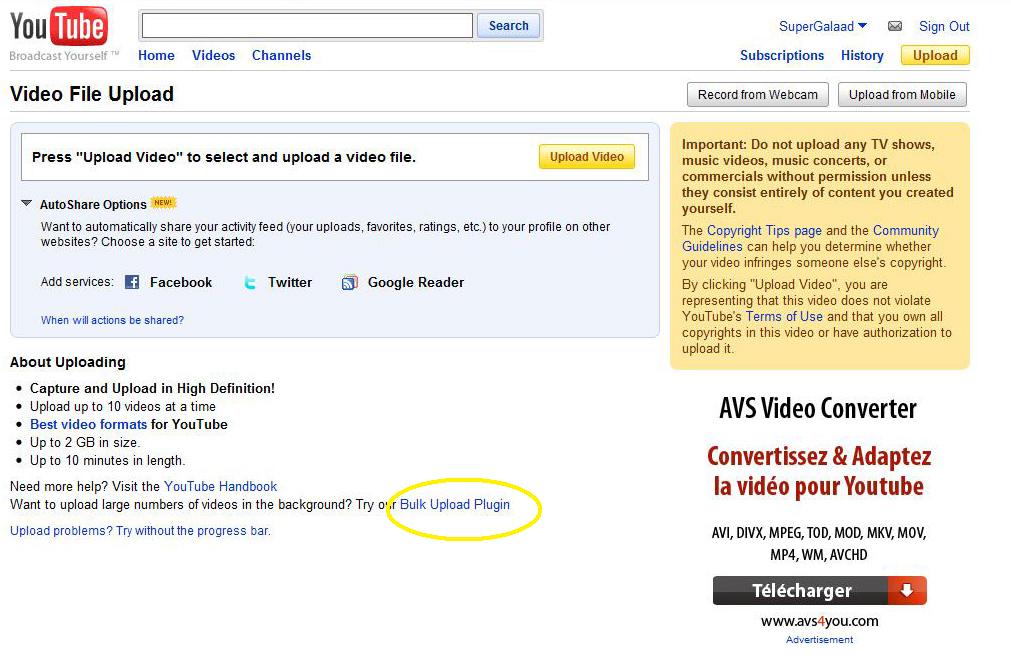Screen dimensions: 1011x666
Task: Click the AutoShare Options heading
Action: pyautogui.click(x=93, y=204)
